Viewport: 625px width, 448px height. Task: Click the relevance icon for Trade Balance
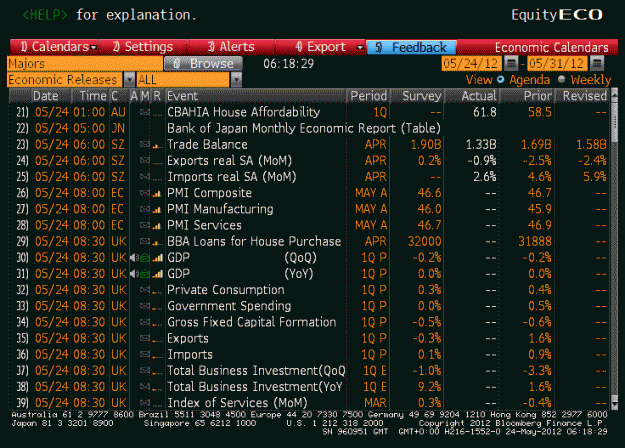[x=157, y=146]
